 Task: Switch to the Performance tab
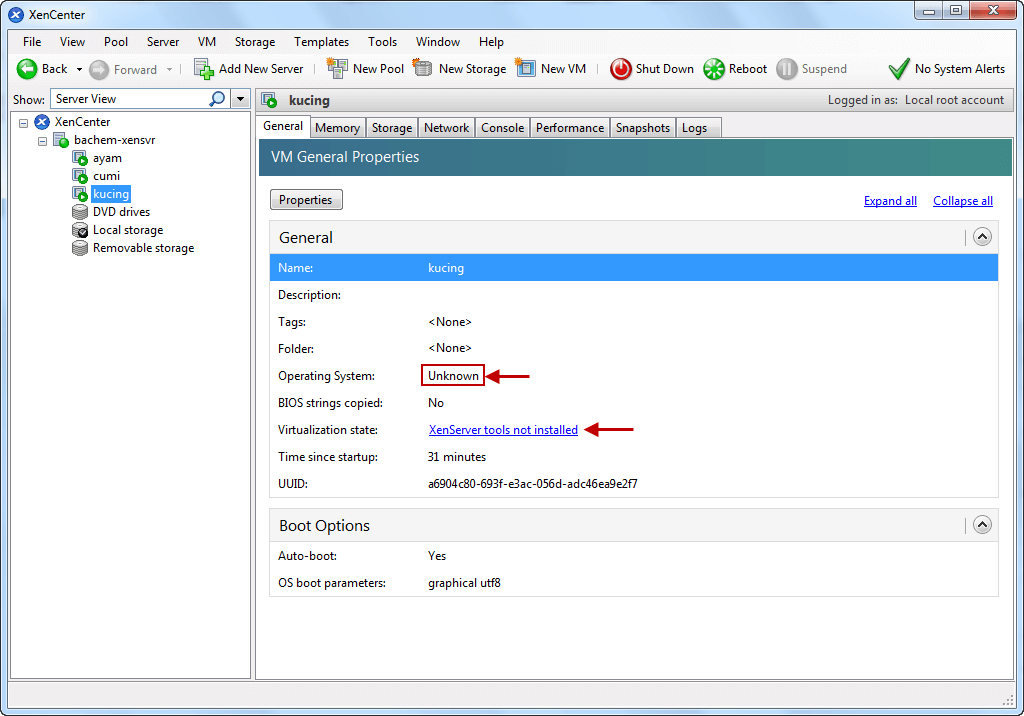(x=569, y=128)
